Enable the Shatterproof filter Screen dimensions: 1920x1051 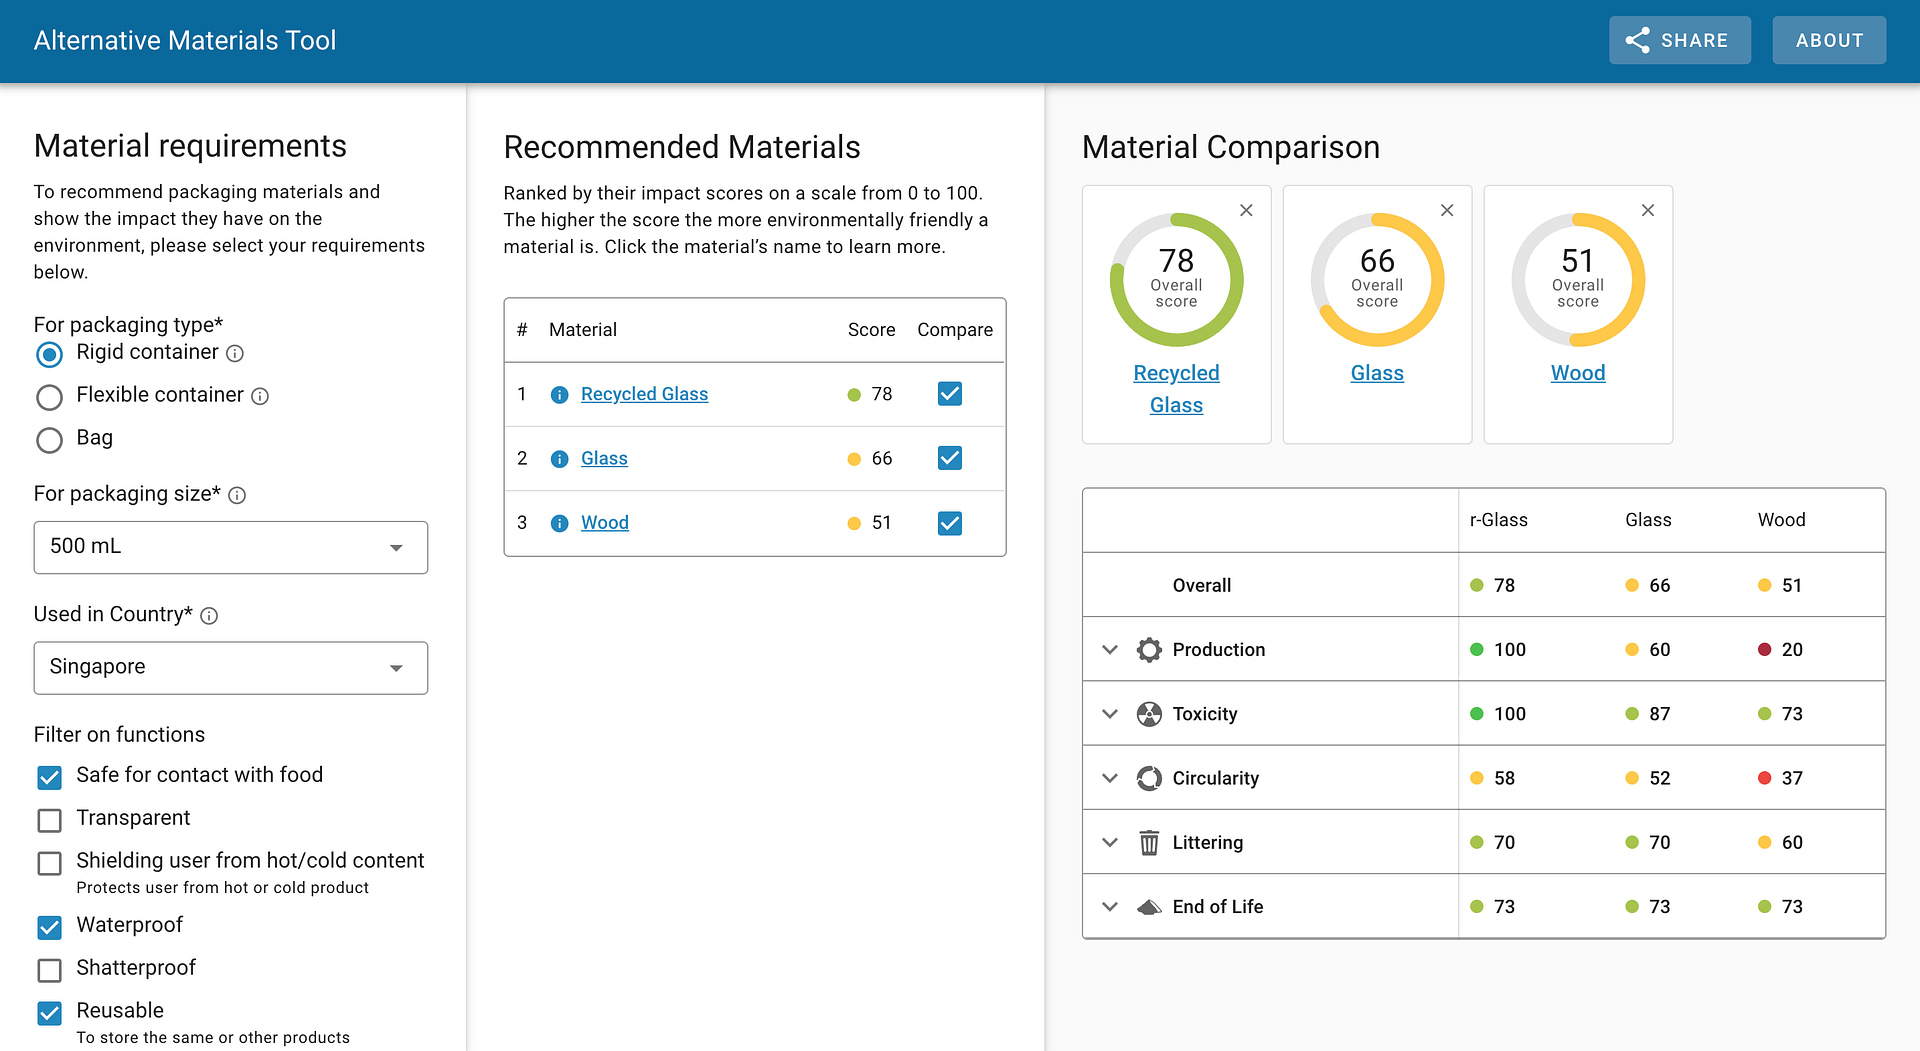[49, 970]
